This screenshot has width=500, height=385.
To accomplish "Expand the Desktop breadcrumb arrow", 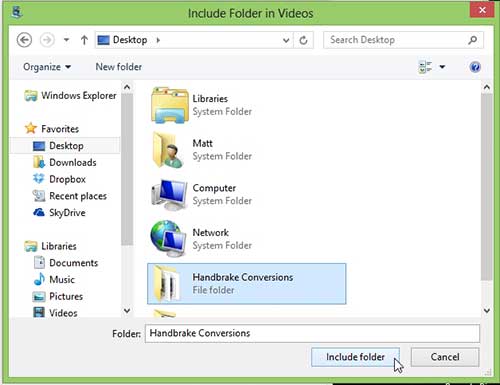I will [x=158, y=40].
